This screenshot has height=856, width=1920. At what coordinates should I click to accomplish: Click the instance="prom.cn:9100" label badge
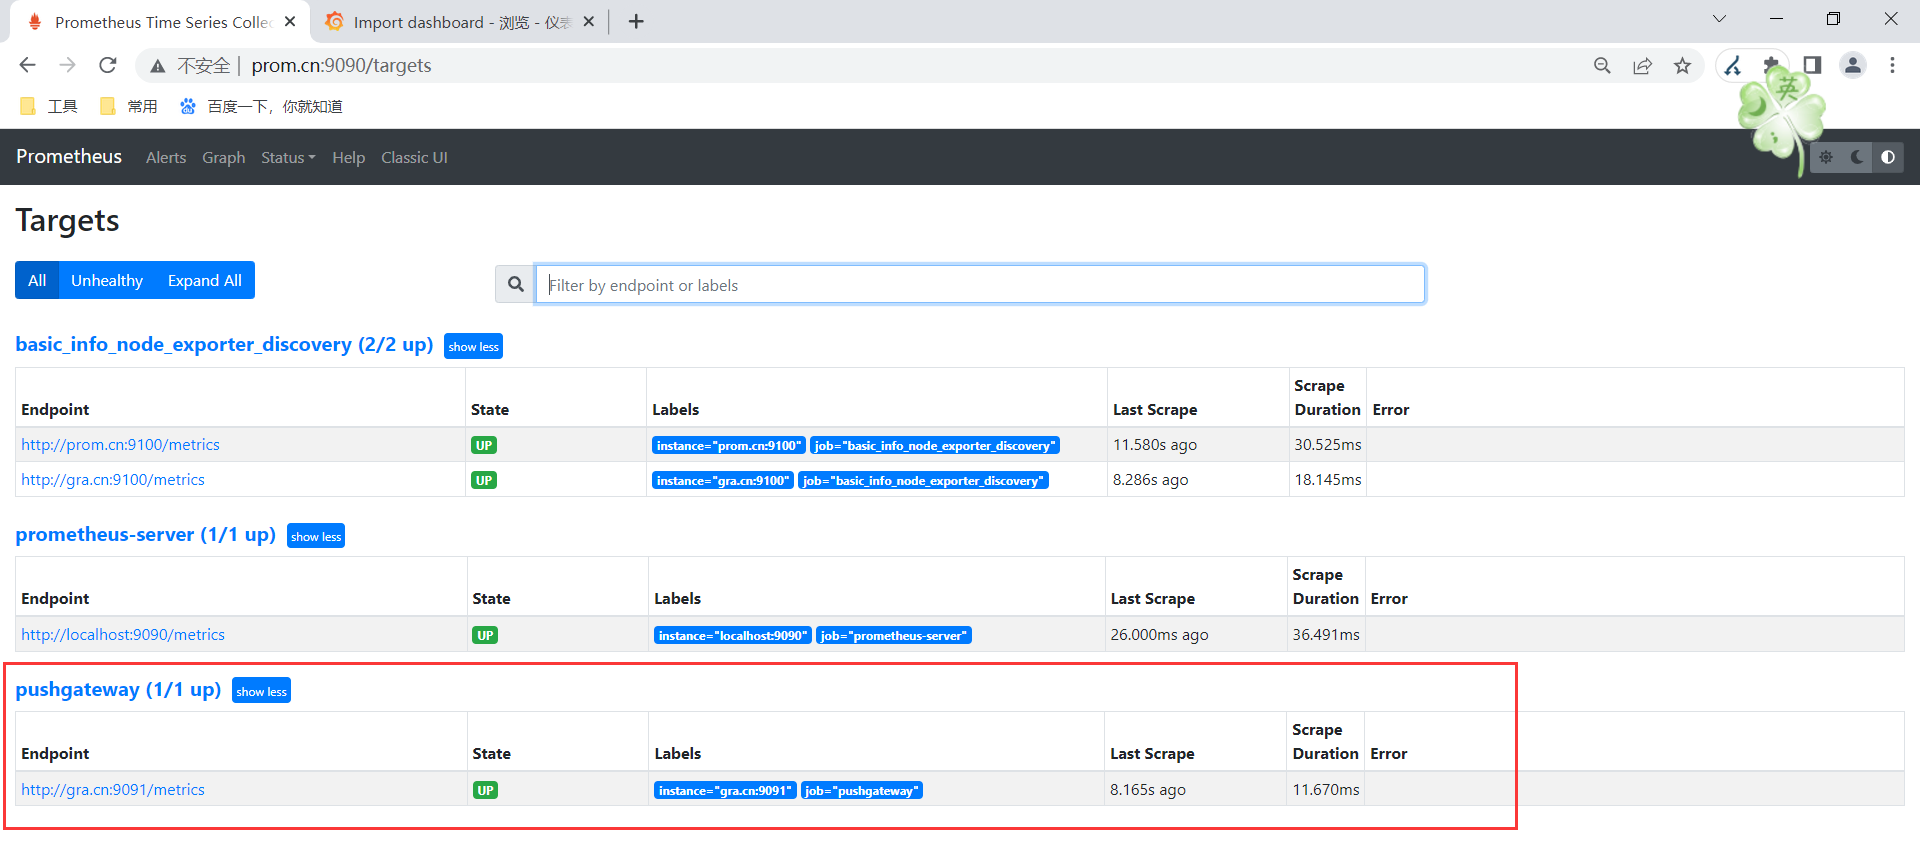coord(729,446)
